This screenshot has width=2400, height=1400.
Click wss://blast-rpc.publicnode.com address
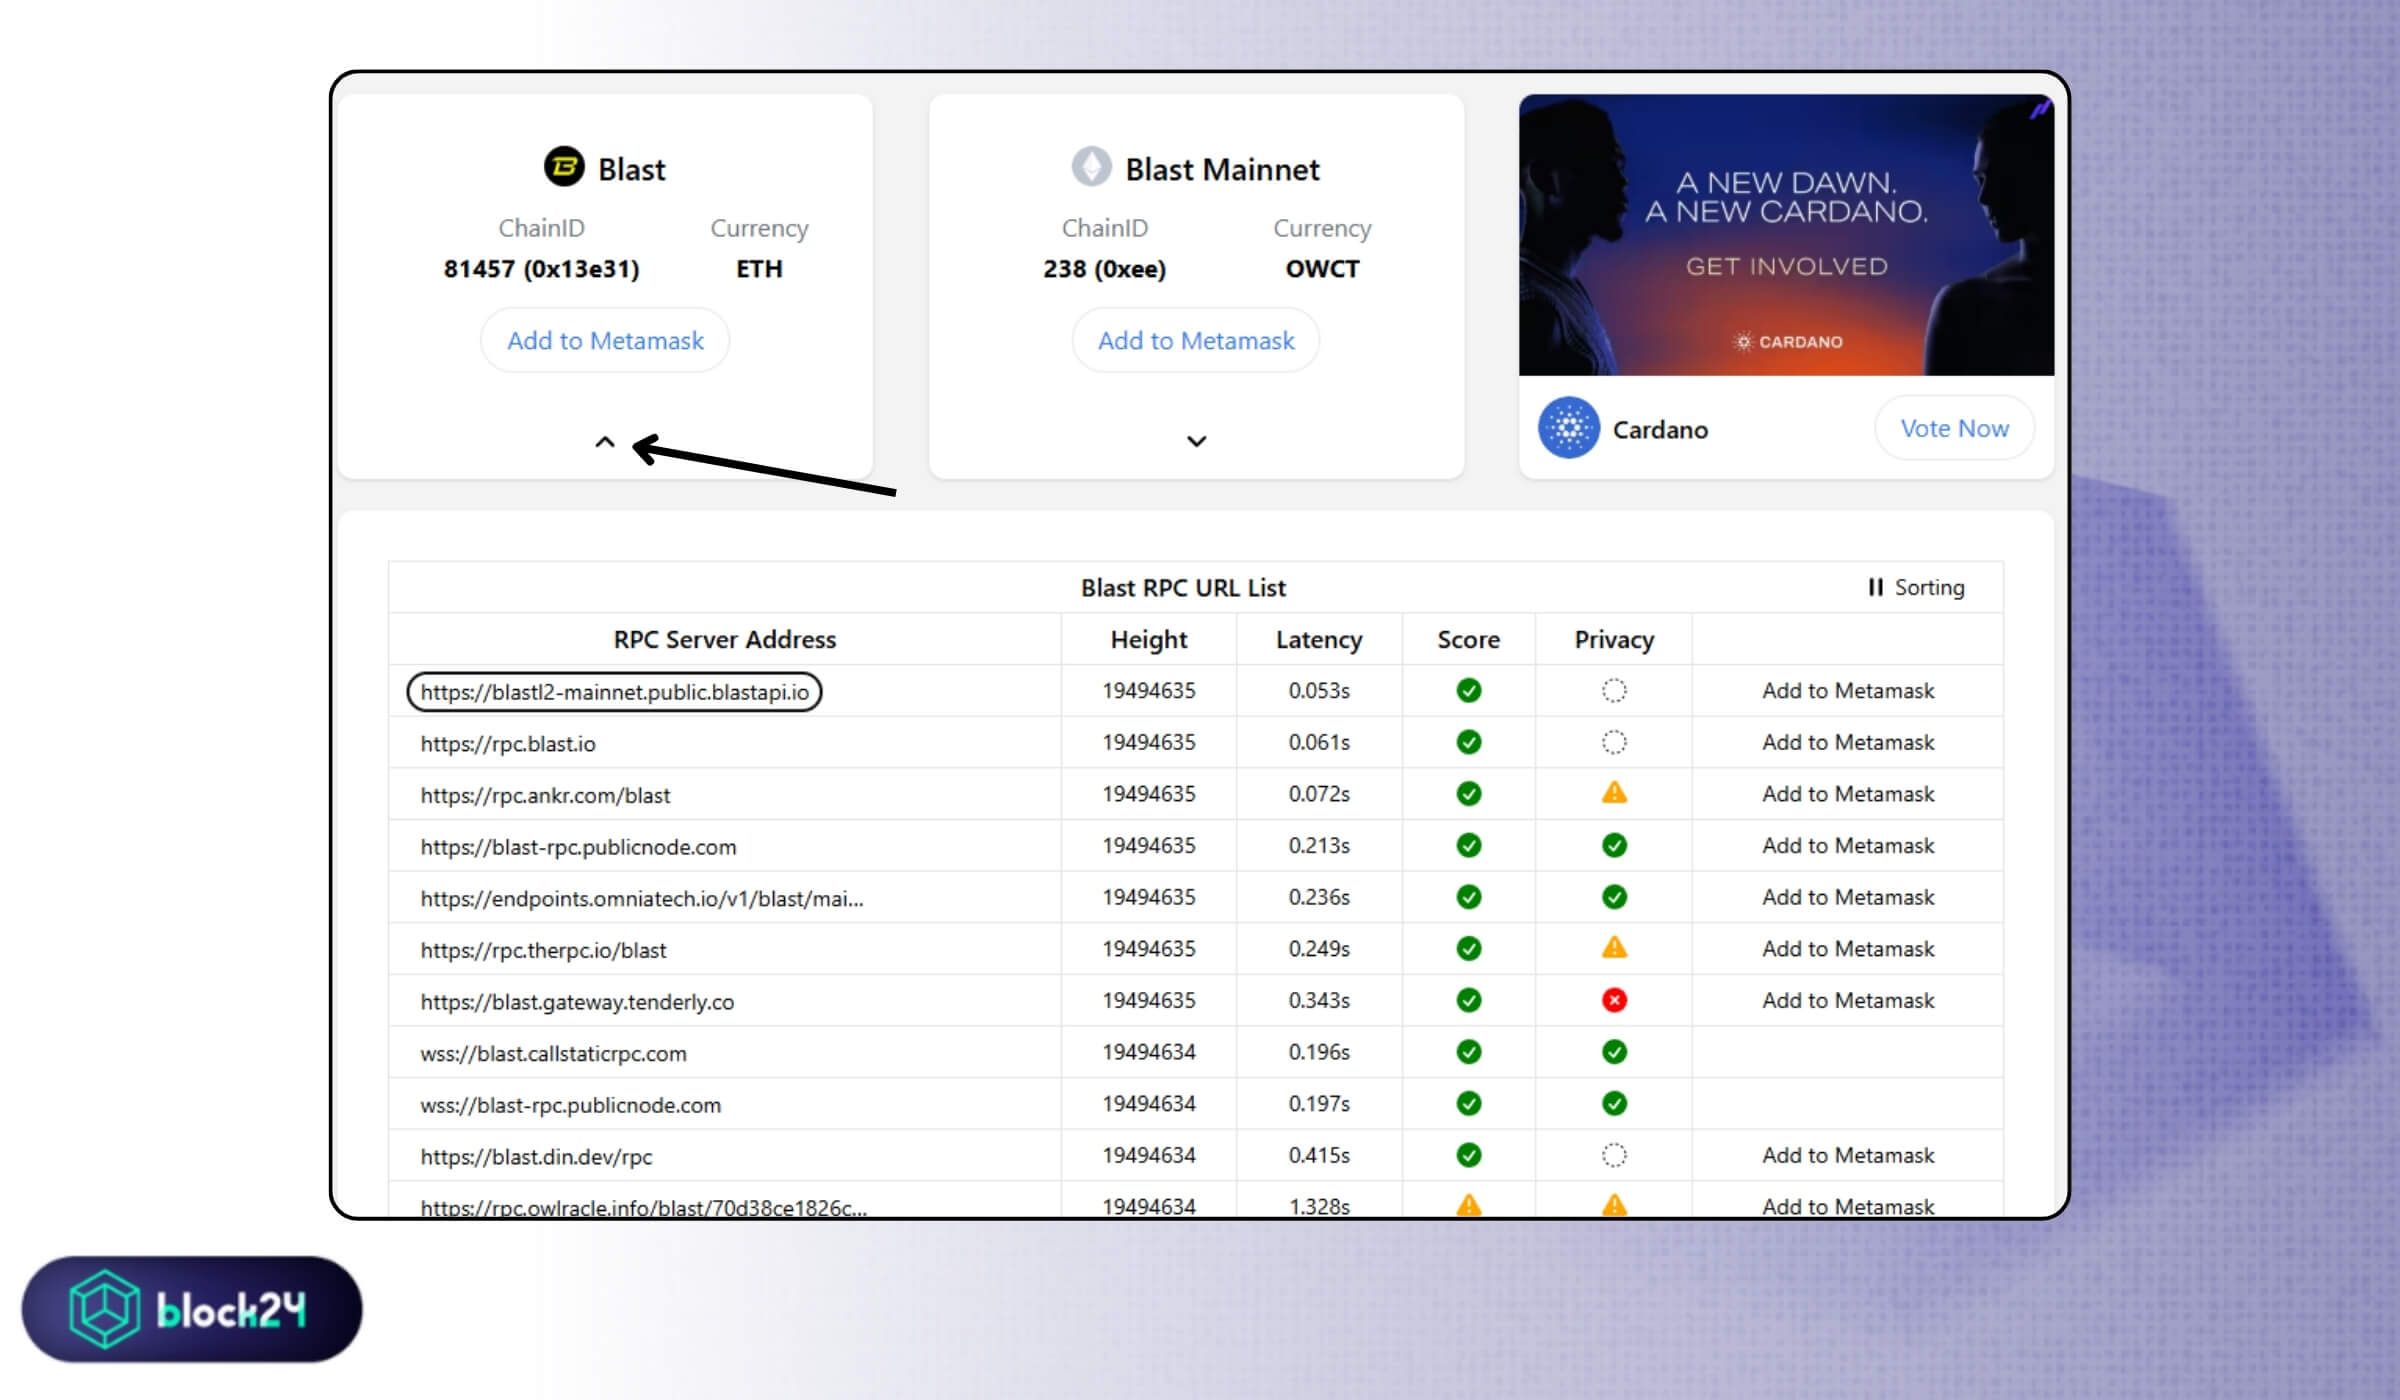(x=570, y=1105)
